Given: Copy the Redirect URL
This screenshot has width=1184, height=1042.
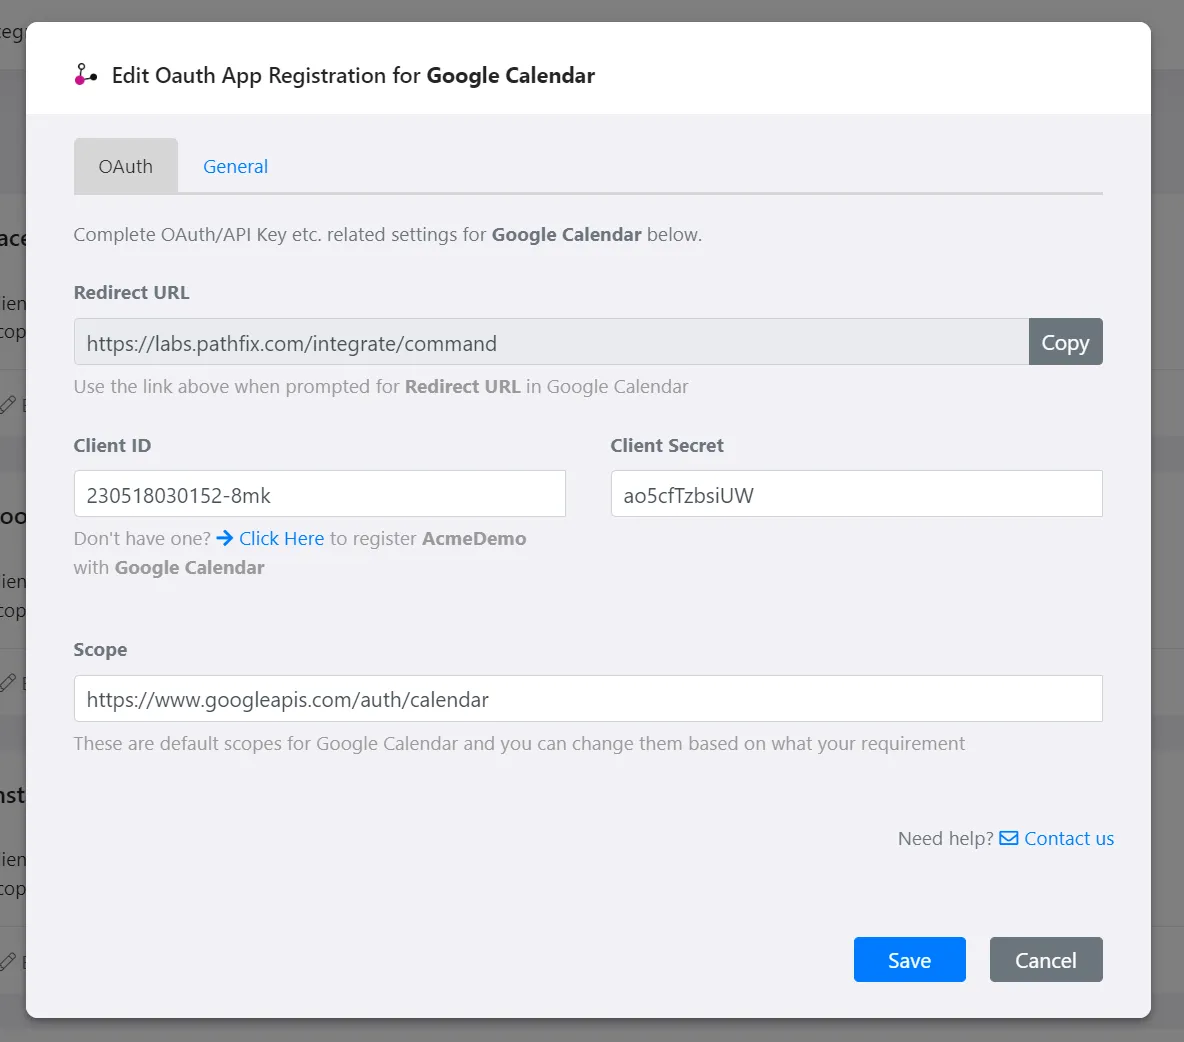Looking at the screenshot, I should (x=1065, y=342).
